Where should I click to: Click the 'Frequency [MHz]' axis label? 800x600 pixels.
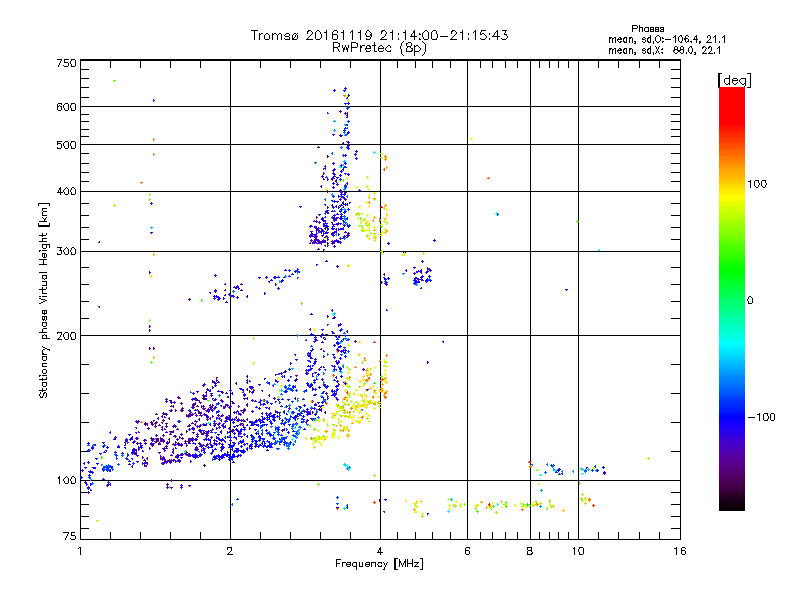pyautogui.click(x=379, y=564)
